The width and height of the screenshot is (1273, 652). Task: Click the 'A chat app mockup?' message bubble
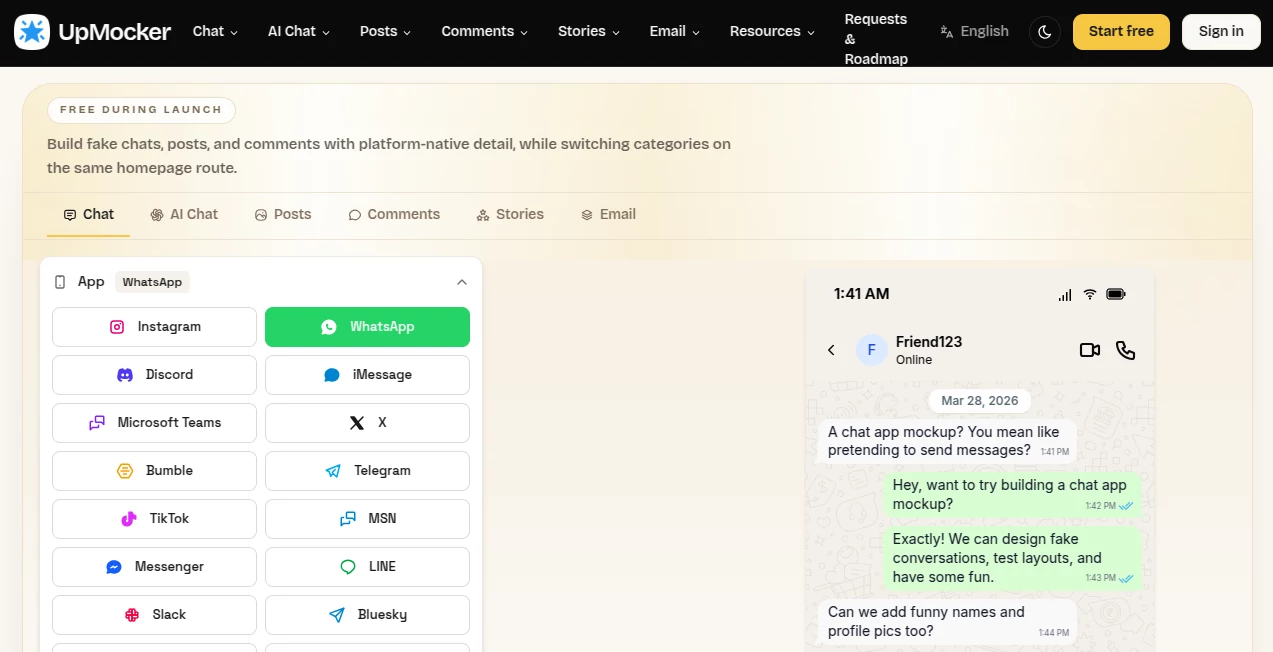coord(947,441)
